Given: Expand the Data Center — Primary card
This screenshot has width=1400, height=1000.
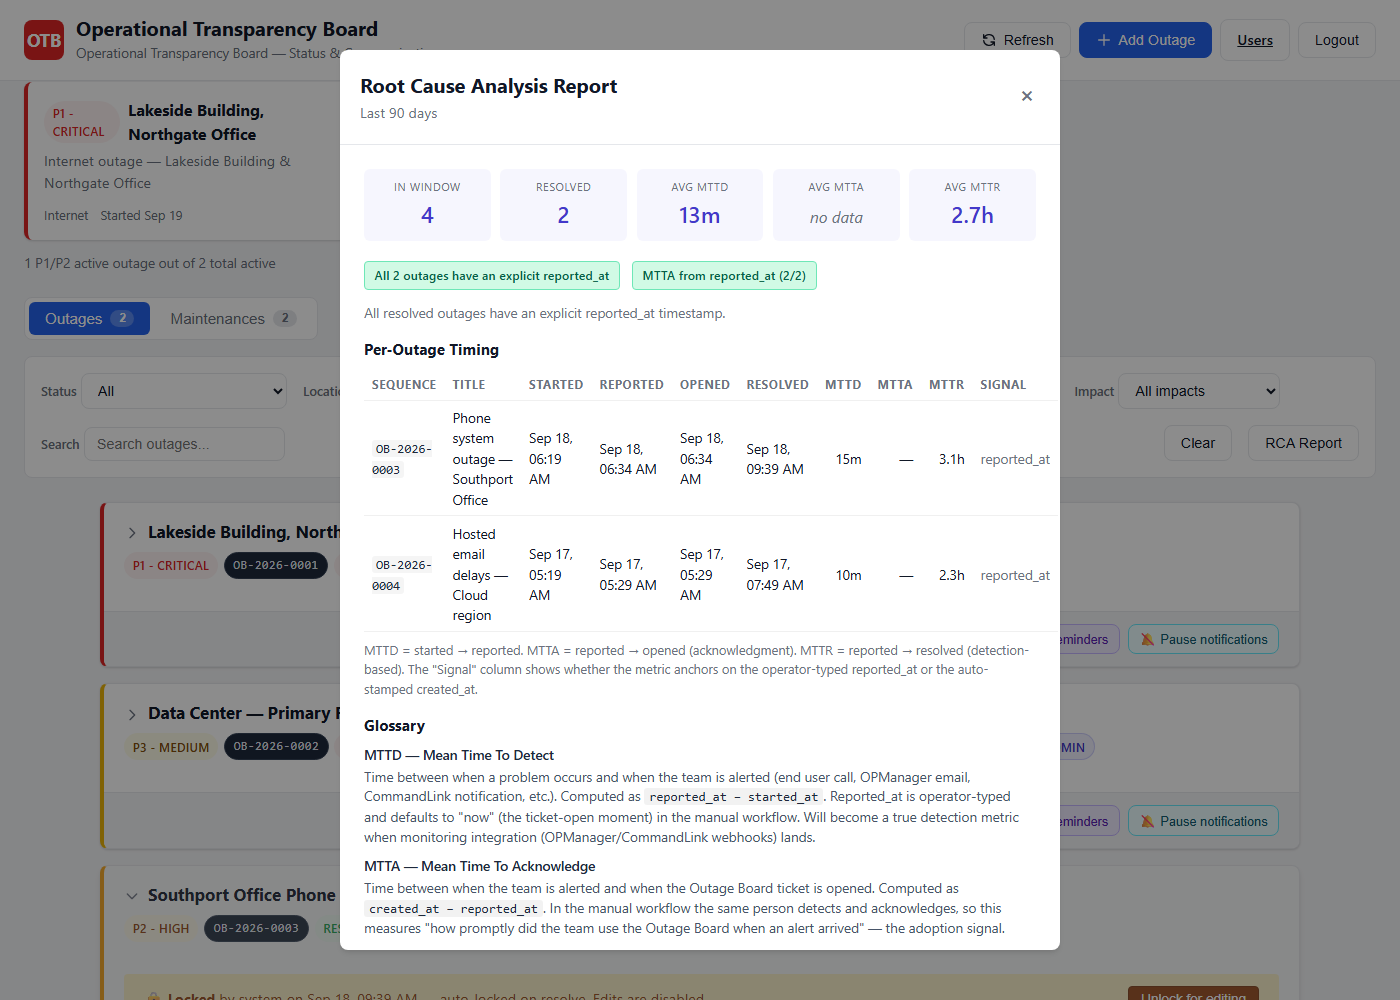Looking at the screenshot, I should point(132,714).
